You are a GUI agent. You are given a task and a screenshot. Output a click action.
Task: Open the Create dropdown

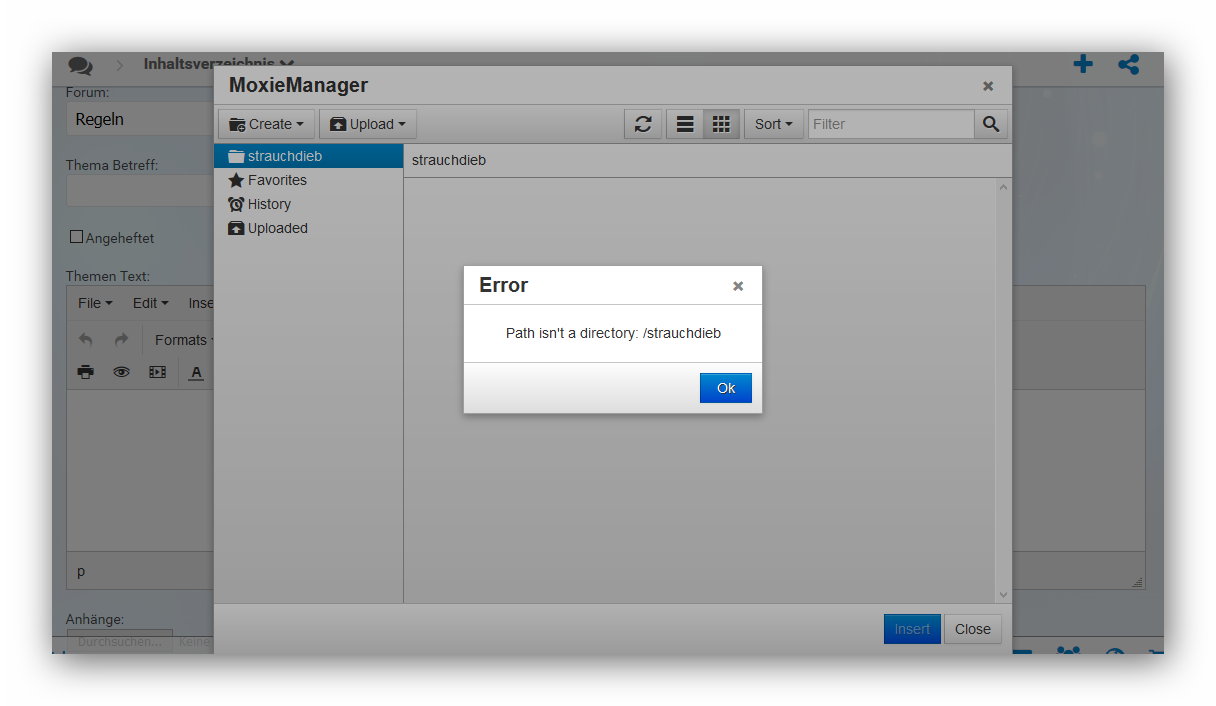tap(266, 124)
